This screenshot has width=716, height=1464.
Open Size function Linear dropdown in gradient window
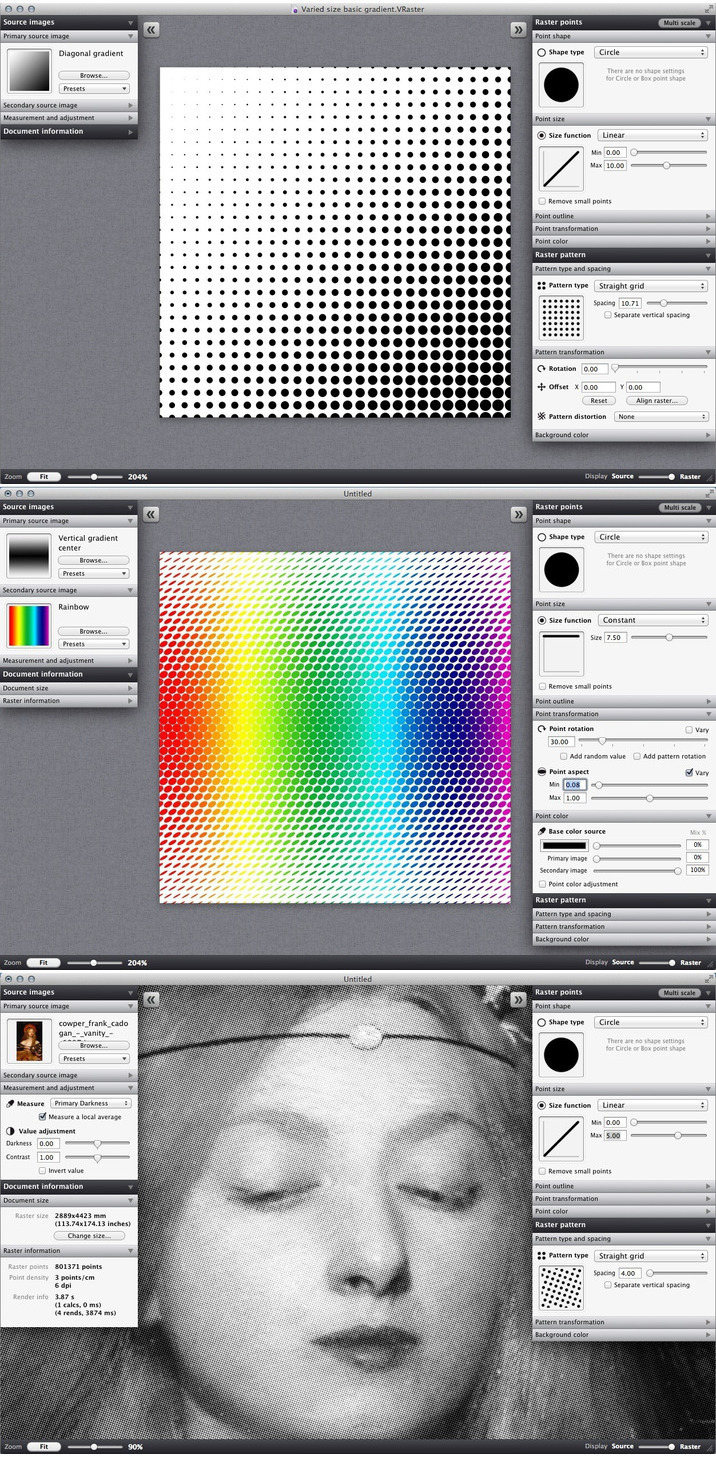(x=654, y=135)
